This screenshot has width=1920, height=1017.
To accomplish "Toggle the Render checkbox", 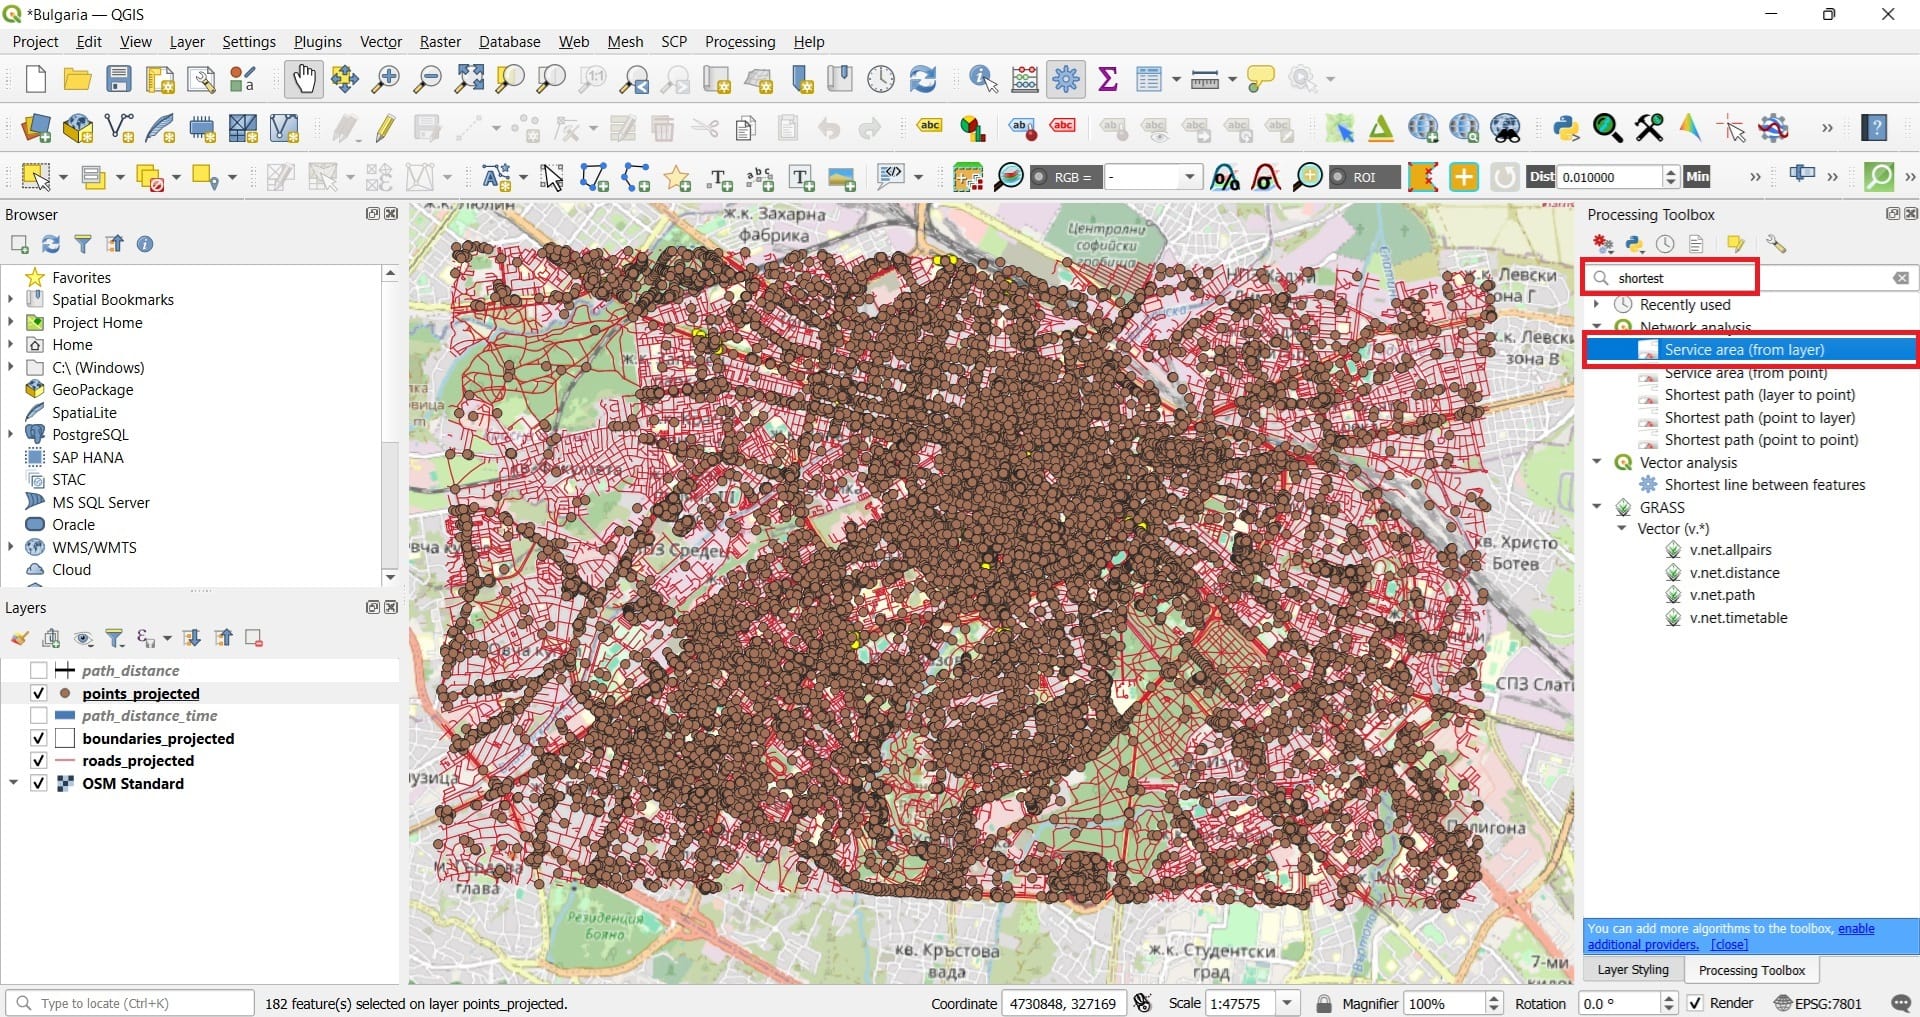I will pyautogui.click(x=1695, y=1003).
